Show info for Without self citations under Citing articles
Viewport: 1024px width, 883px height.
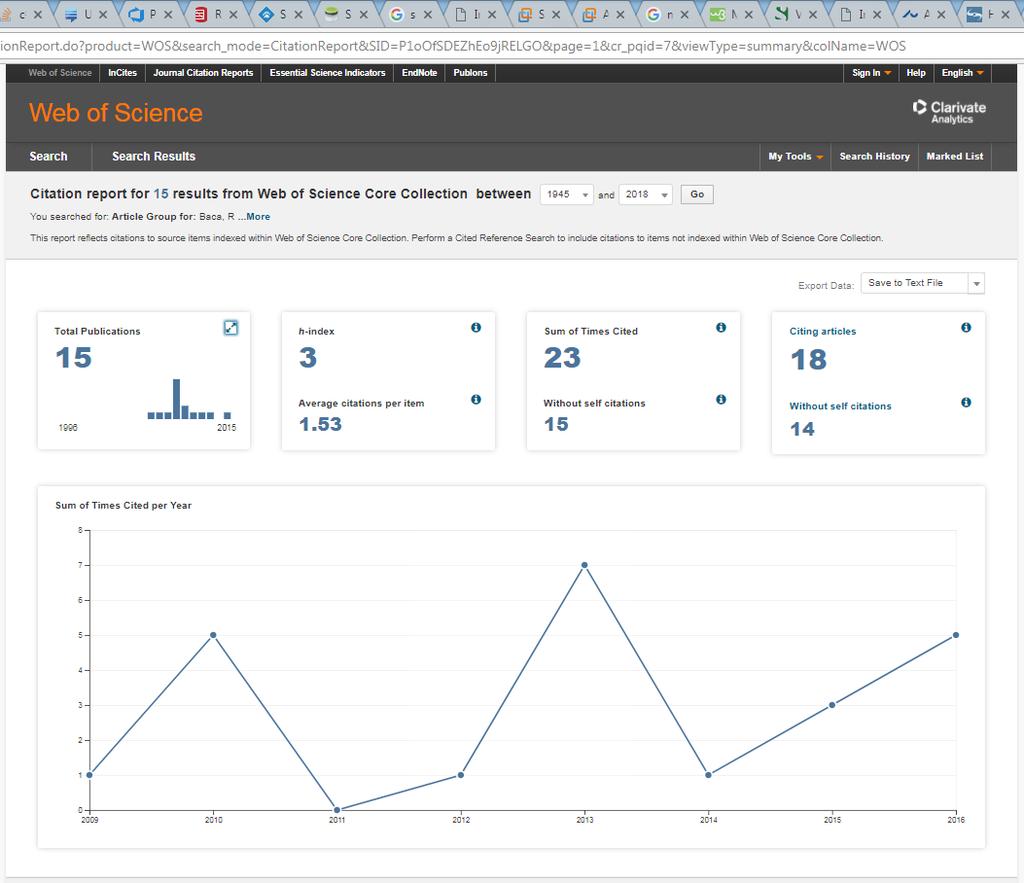[x=966, y=402]
